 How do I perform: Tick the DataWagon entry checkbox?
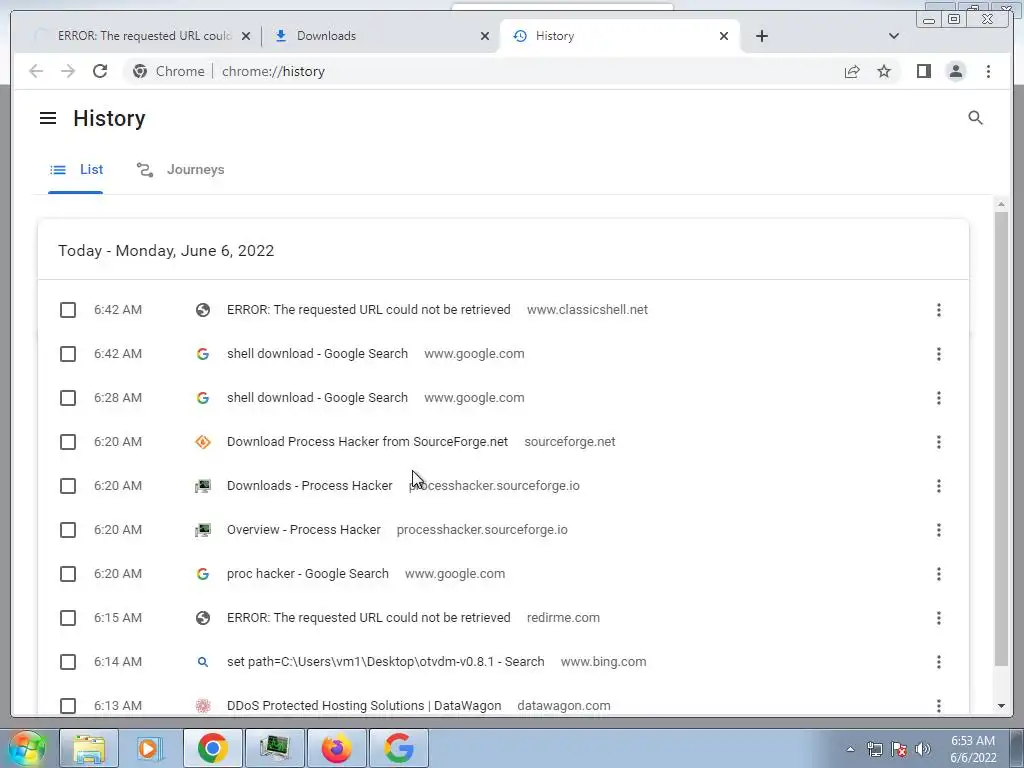68,706
